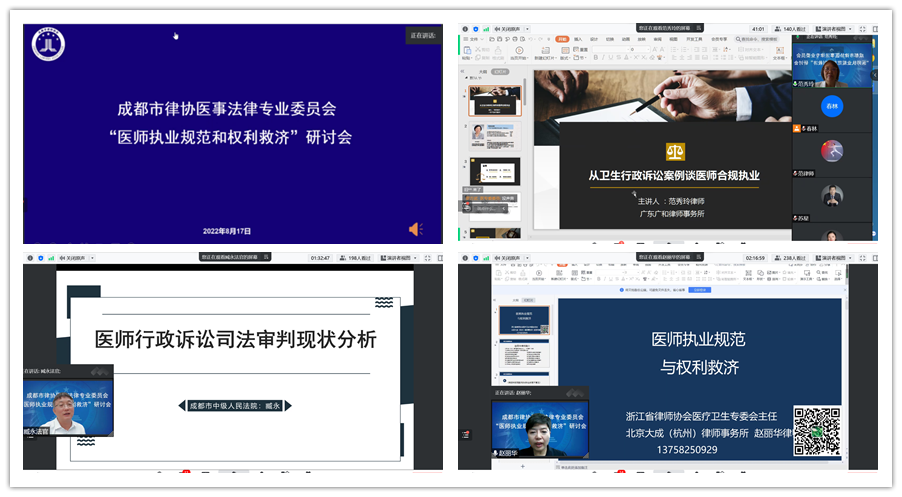The image size is (902, 497).
Task: Click 春林 participant avatar
Action: point(832,106)
